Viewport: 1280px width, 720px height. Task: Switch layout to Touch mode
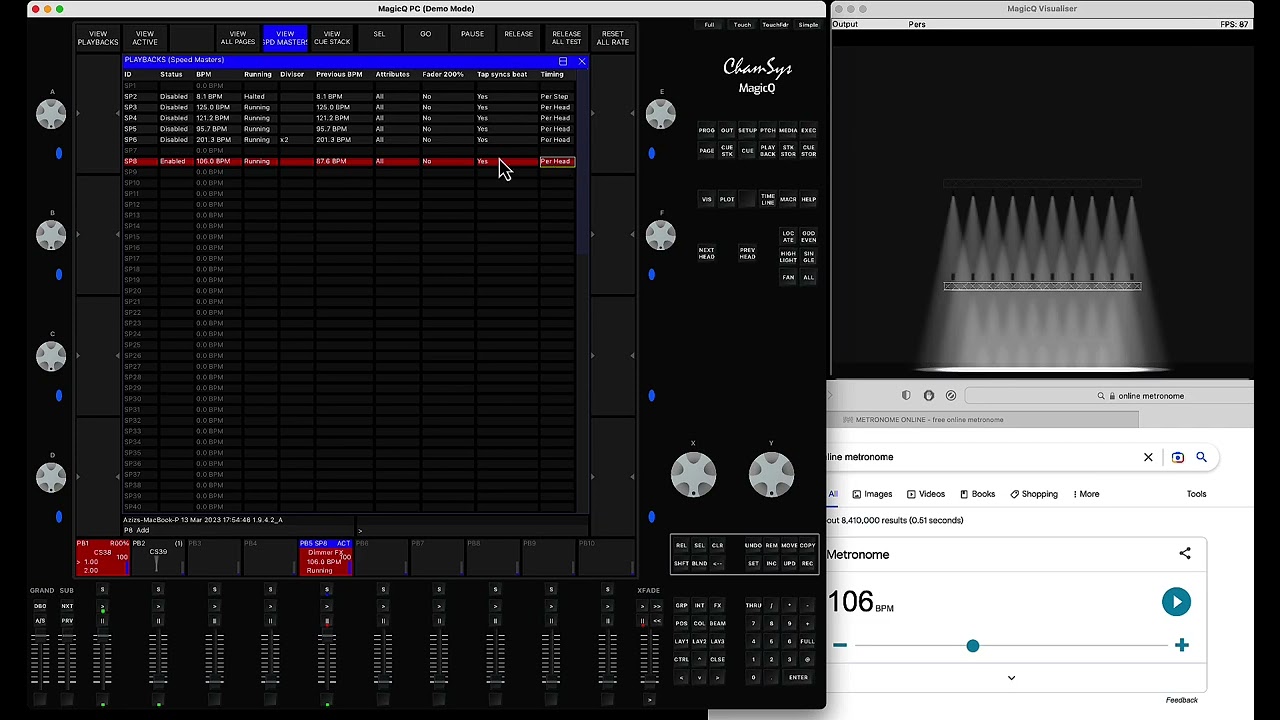pos(742,25)
